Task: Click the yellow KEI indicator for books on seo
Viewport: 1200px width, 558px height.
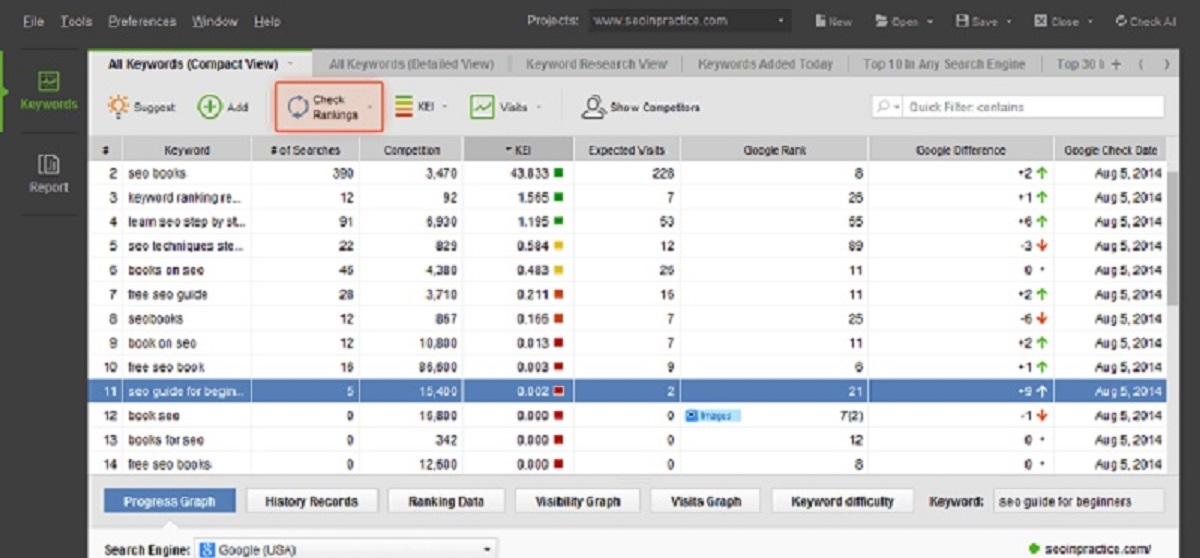Action: 558,270
